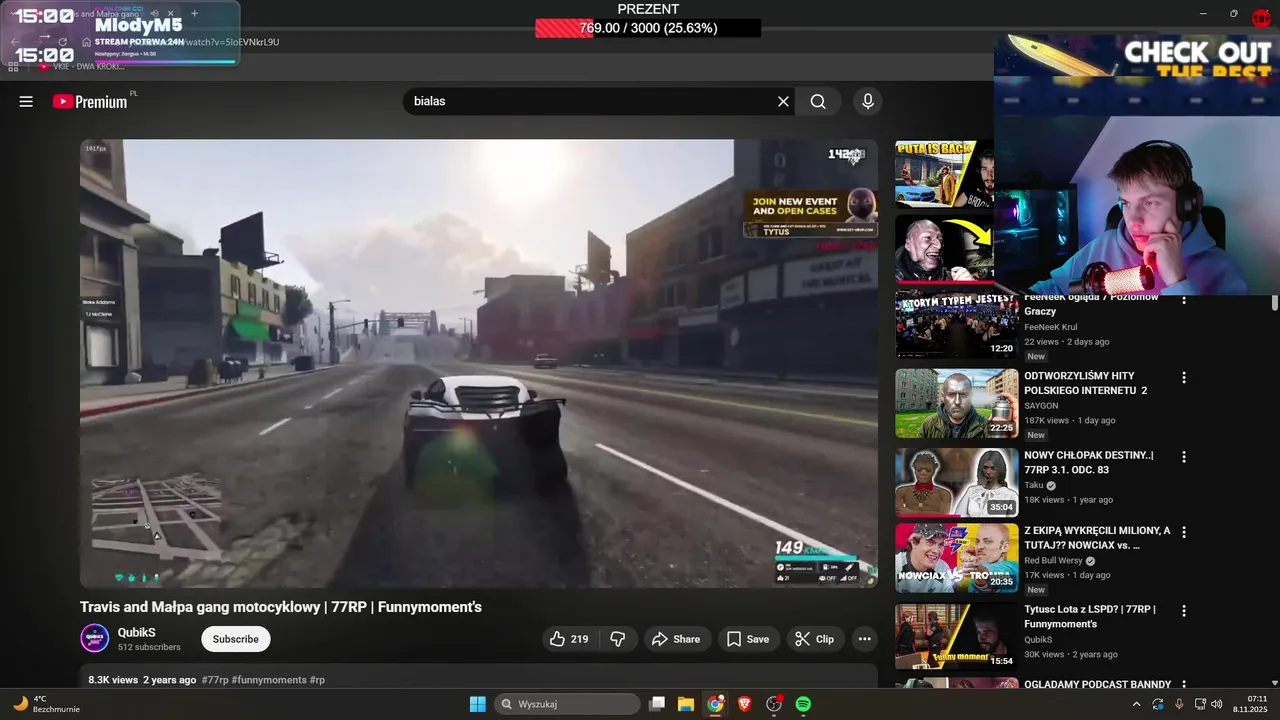Open options for ODTWORZYLIŚMY HITY video
1280x720 pixels.
point(1184,378)
